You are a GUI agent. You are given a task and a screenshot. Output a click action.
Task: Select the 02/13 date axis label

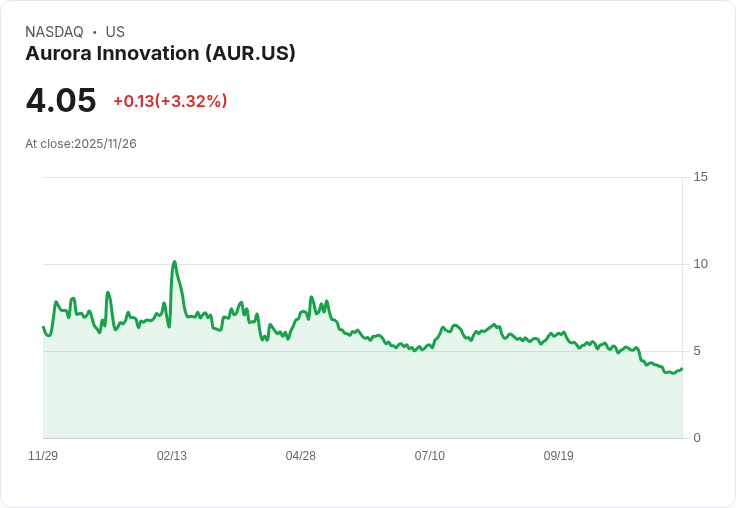coord(172,456)
